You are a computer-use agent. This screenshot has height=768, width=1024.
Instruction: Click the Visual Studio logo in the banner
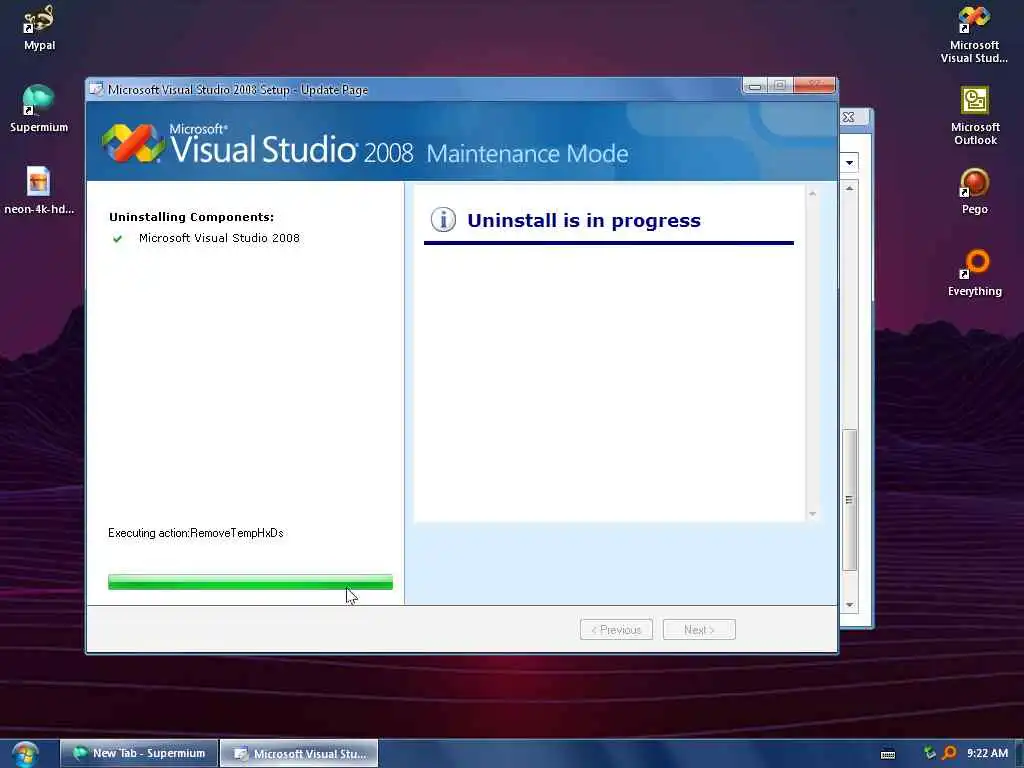pos(133,143)
